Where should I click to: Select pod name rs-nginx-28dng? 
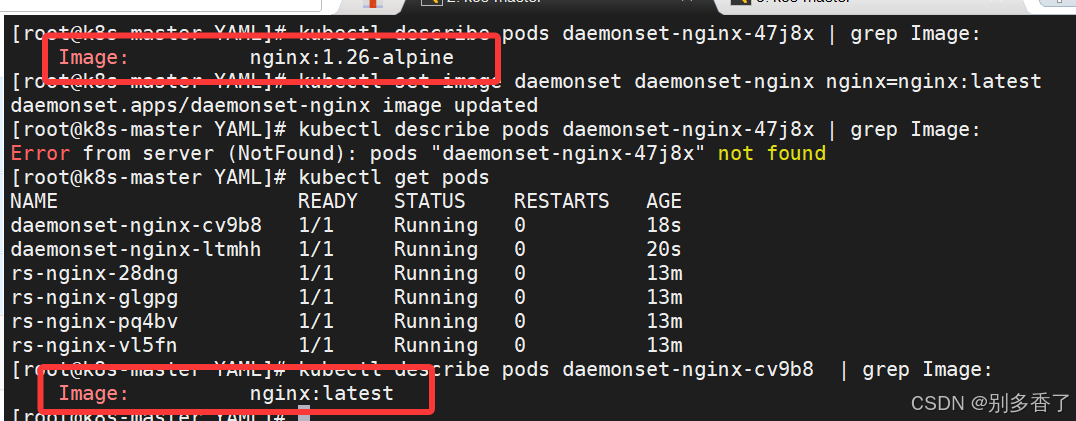click(x=94, y=274)
